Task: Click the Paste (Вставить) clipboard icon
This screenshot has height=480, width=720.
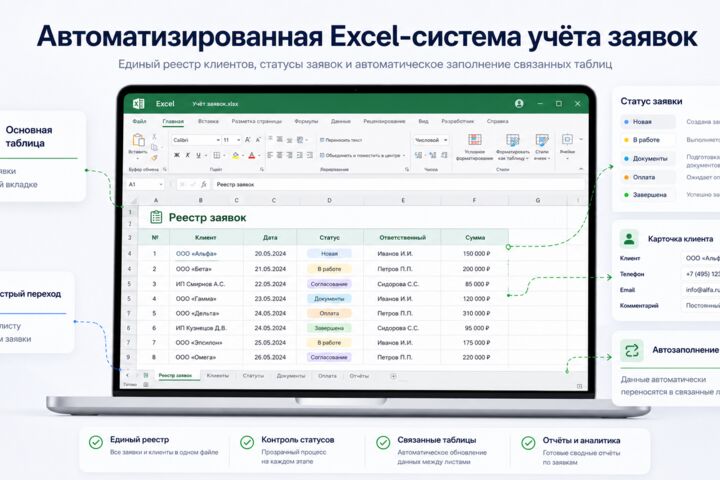Action: tap(138, 140)
